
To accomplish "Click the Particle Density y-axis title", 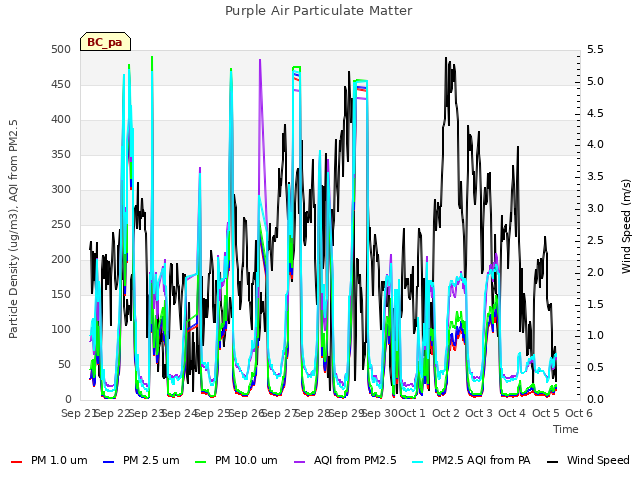I will (13, 229).
